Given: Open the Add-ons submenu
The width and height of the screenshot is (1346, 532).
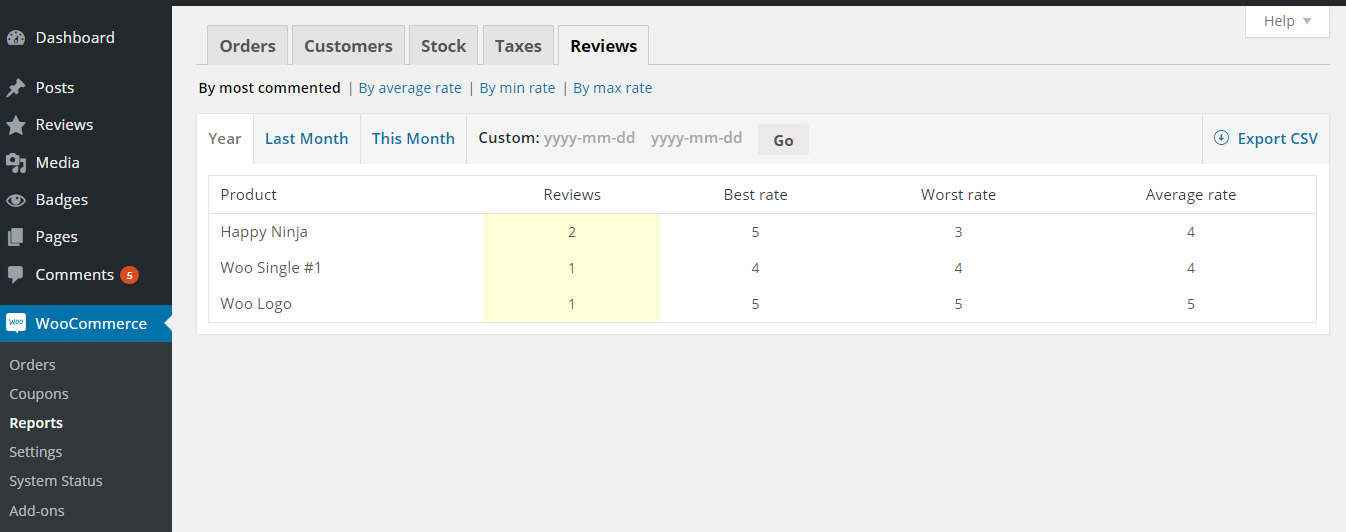Looking at the screenshot, I should 37,510.
